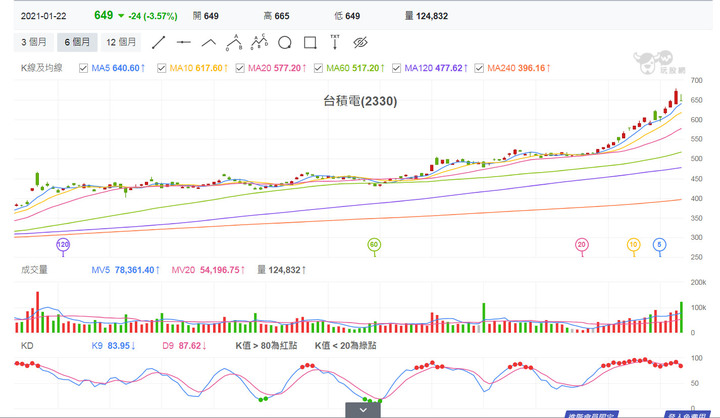Click the blue 5 marker on chart
This screenshot has width=720, height=418.
[659, 245]
